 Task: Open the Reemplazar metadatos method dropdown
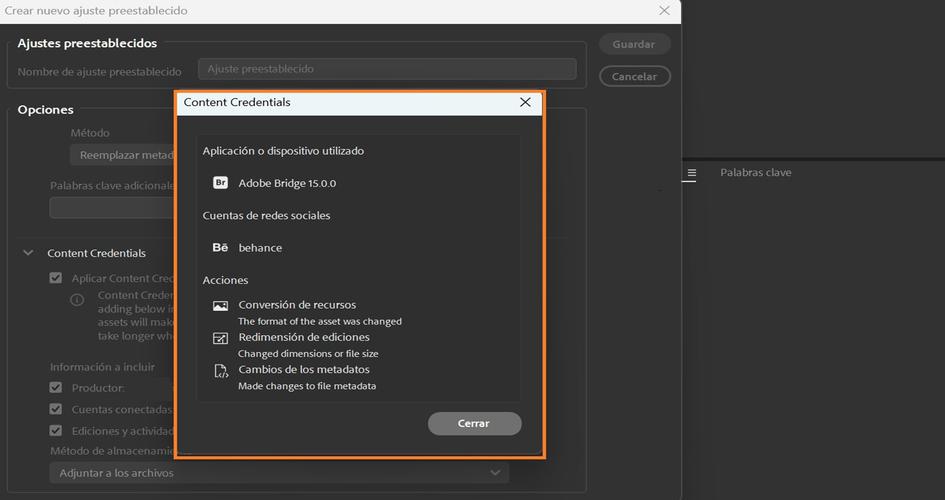pyautogui.click(x=122, y=155)
